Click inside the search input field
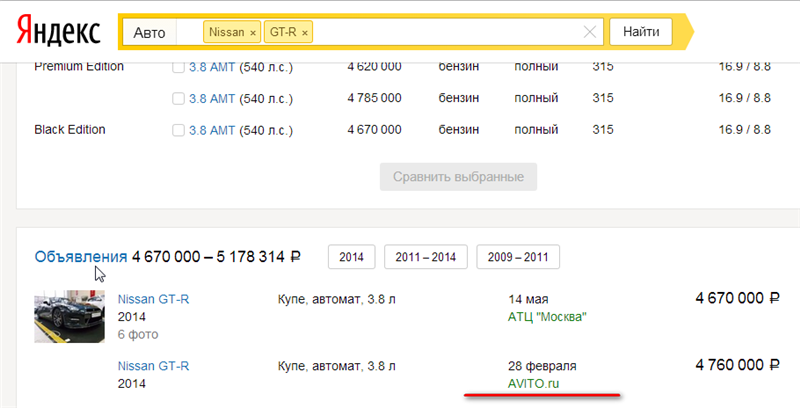 (450, 32)
